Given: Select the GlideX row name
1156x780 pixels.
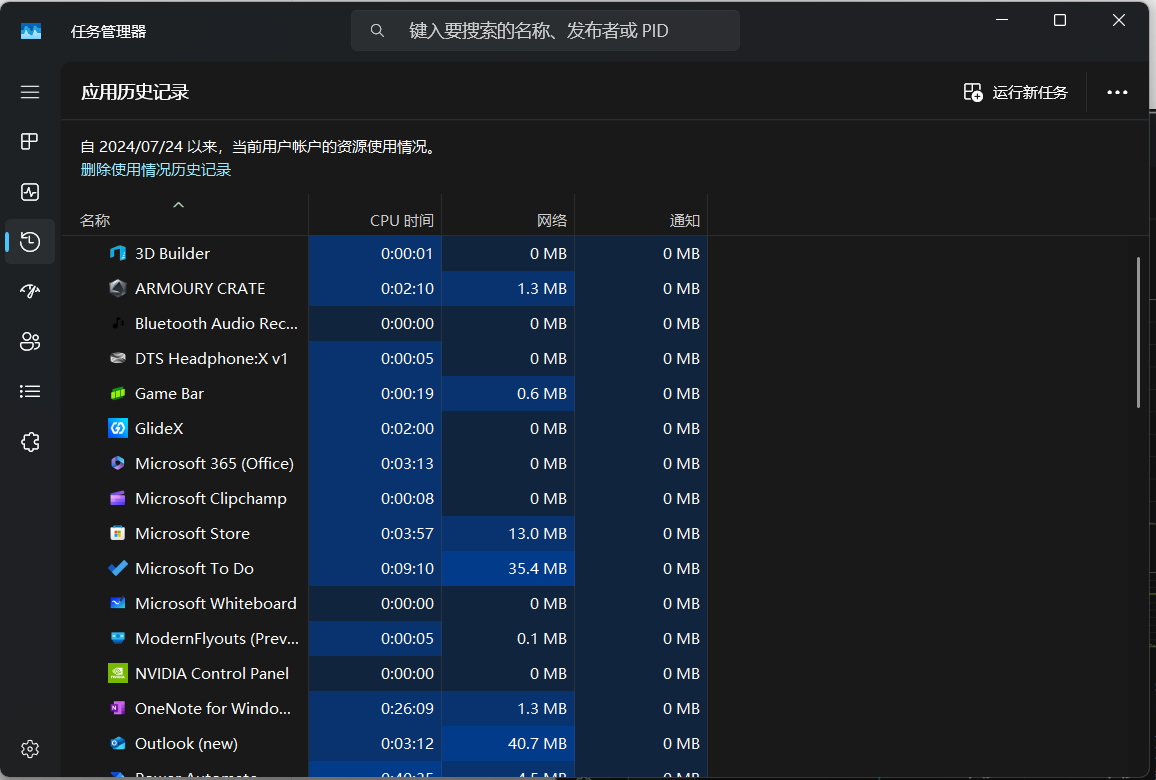Looking at the screenshot, I should point(159,428).
